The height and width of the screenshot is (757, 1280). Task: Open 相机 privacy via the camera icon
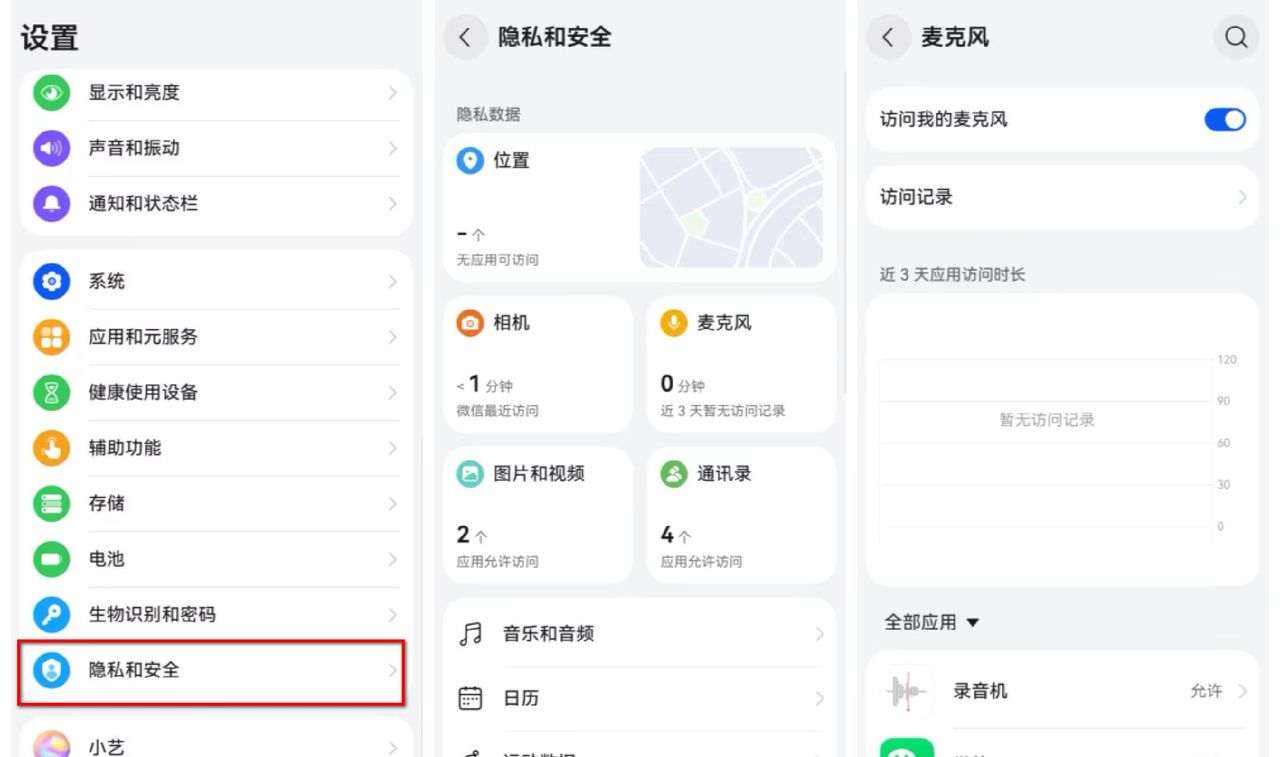468,323
